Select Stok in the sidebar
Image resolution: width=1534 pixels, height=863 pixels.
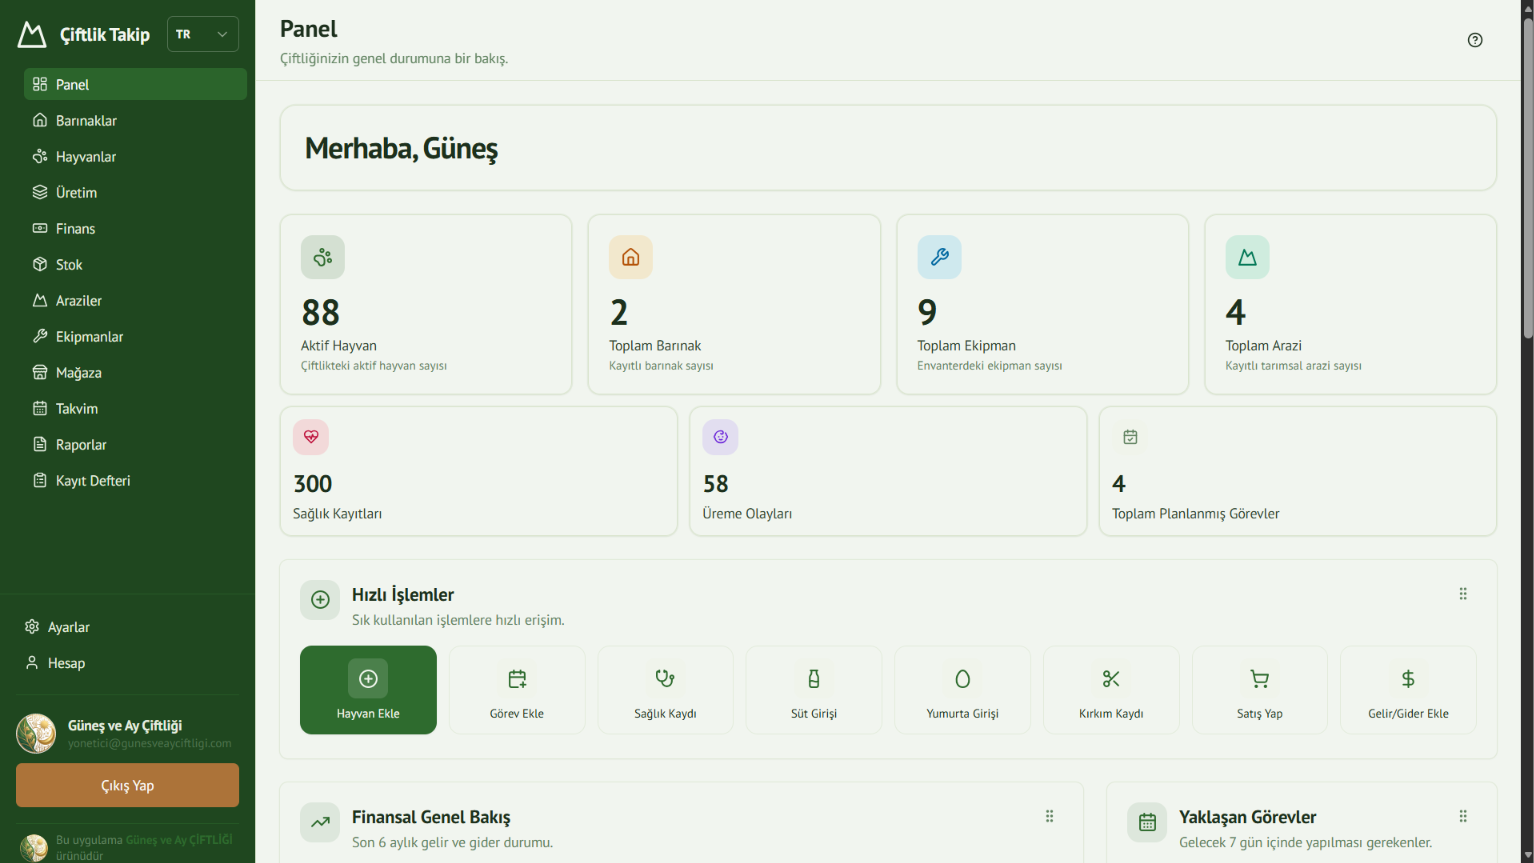point(135,264)
